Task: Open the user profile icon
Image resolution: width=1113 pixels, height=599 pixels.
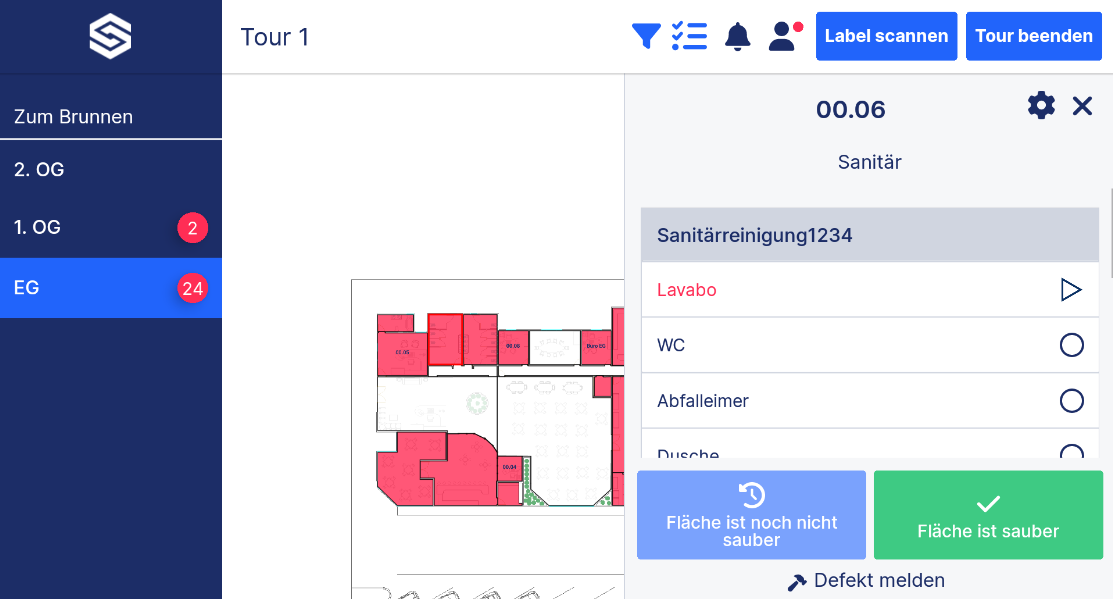Action: point(785,36)
